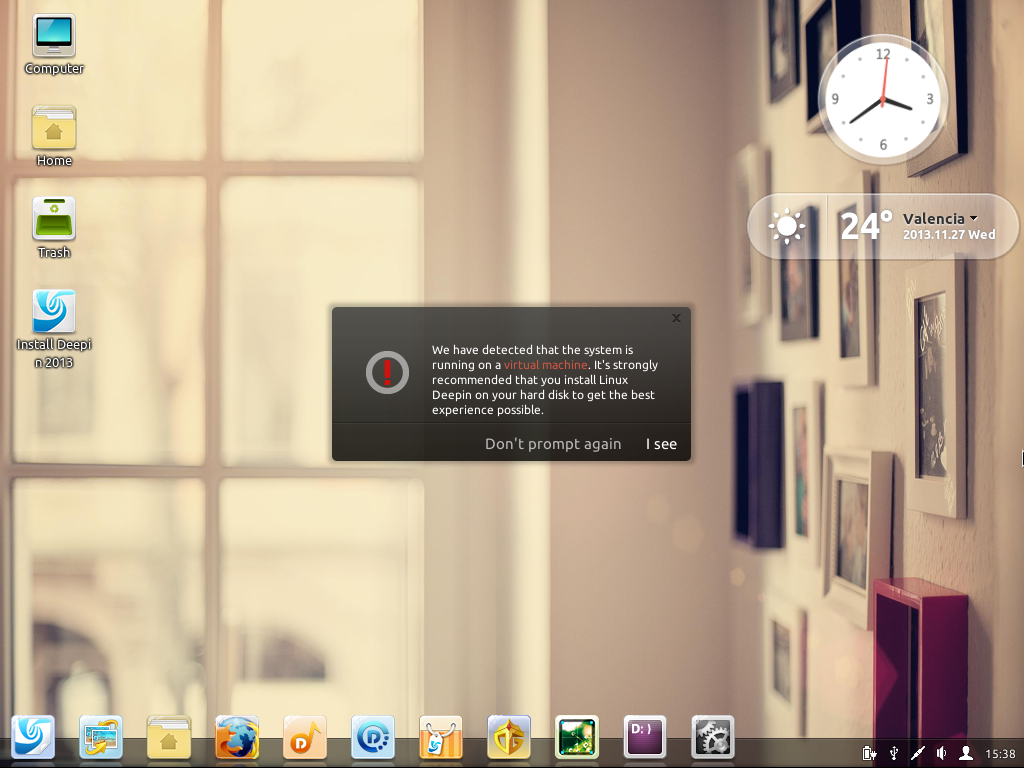Launch Deepin Music Player from dock
1024x768 pixels.
pos(305,737)
